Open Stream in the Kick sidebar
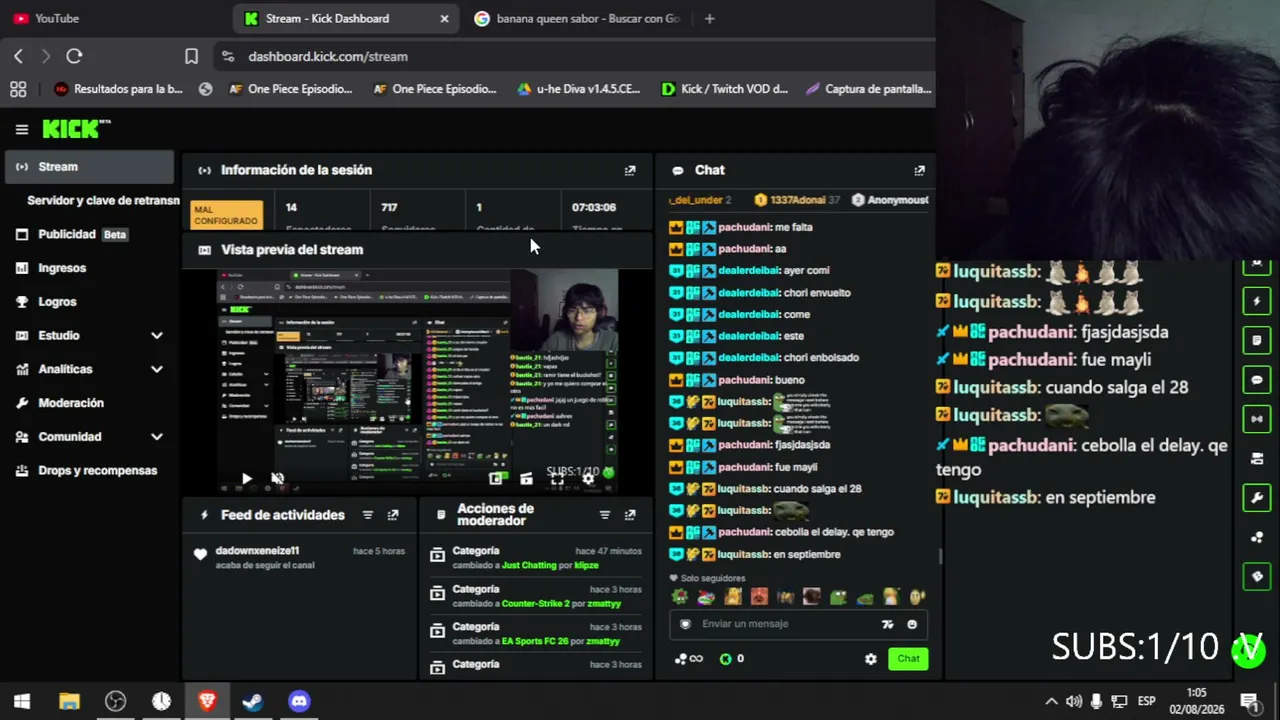 (x=90, y=167)
